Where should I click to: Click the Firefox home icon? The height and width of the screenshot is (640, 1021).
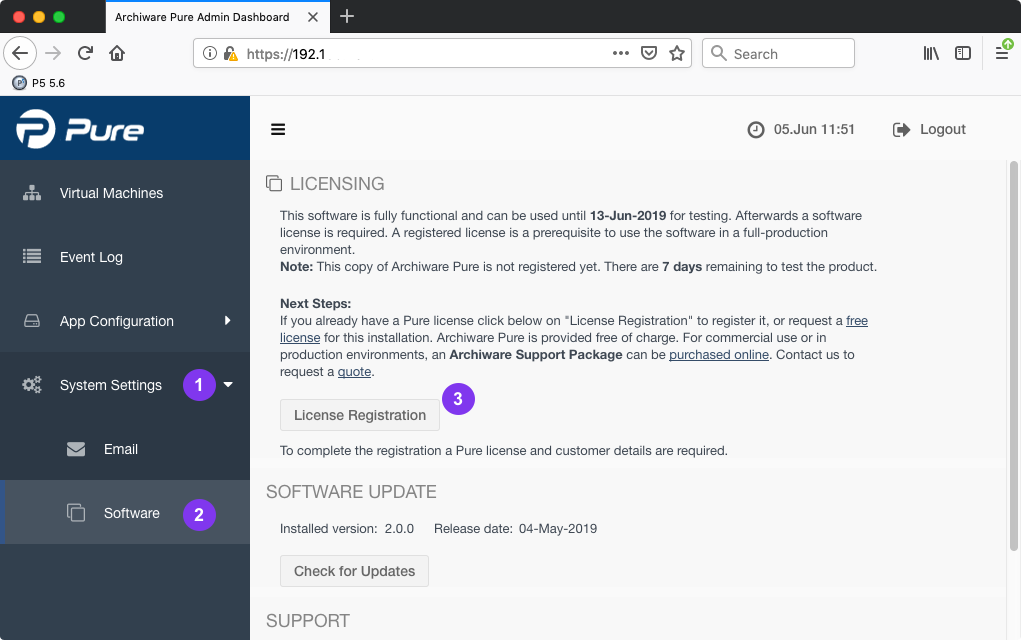click(117, 54)
